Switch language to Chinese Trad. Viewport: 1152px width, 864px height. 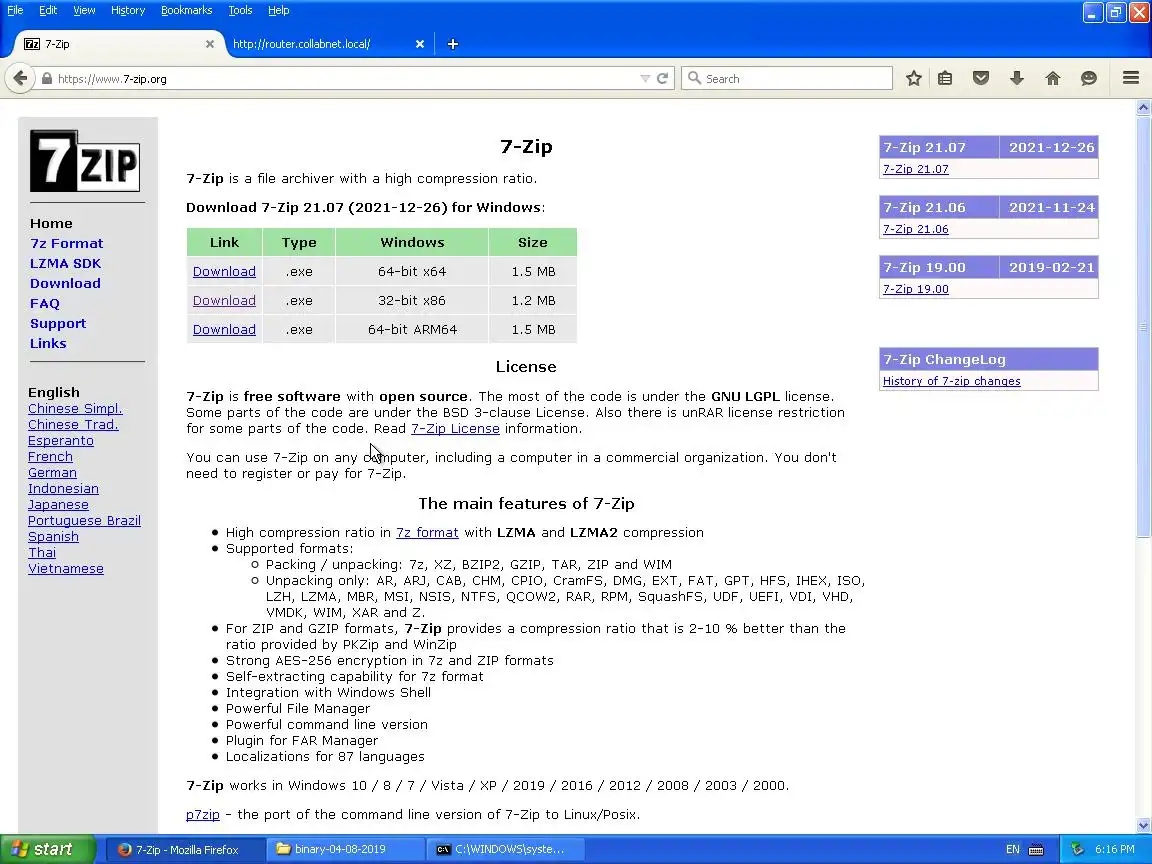(x=73, y=425)
